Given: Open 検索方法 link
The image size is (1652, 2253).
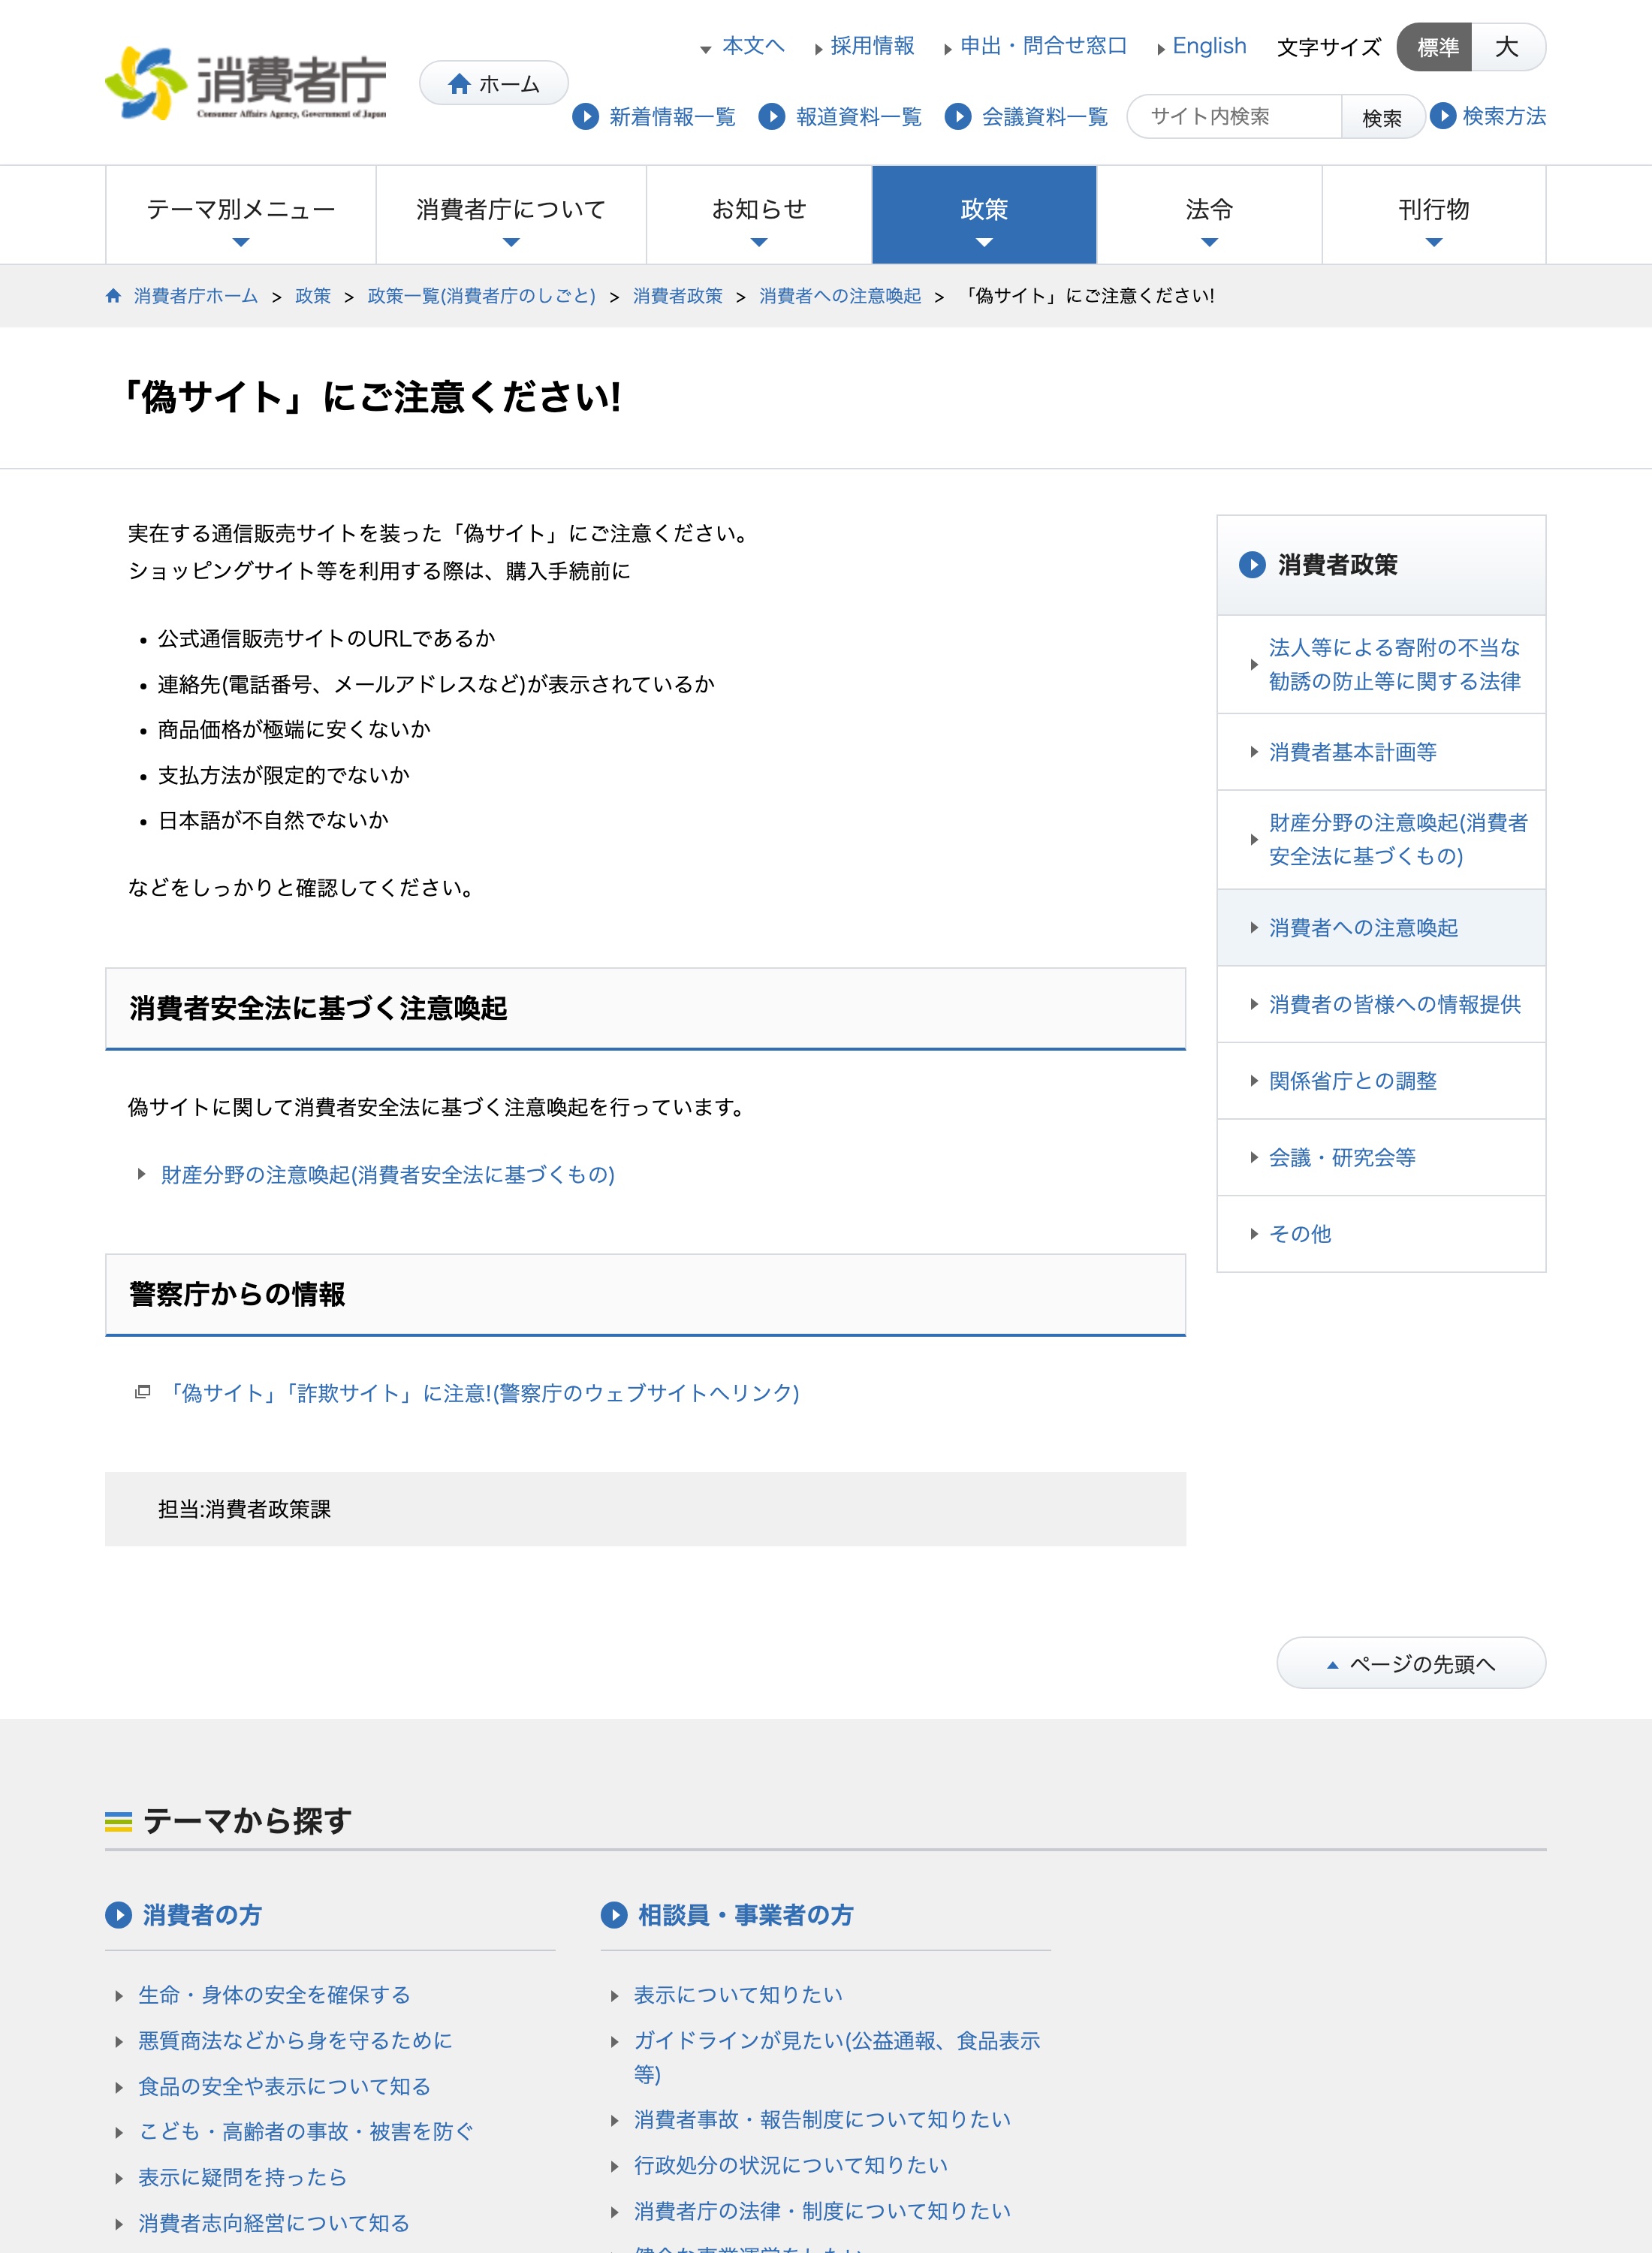Looking at the screenshot, I should pyautogui.click(x=1504, y=116).
